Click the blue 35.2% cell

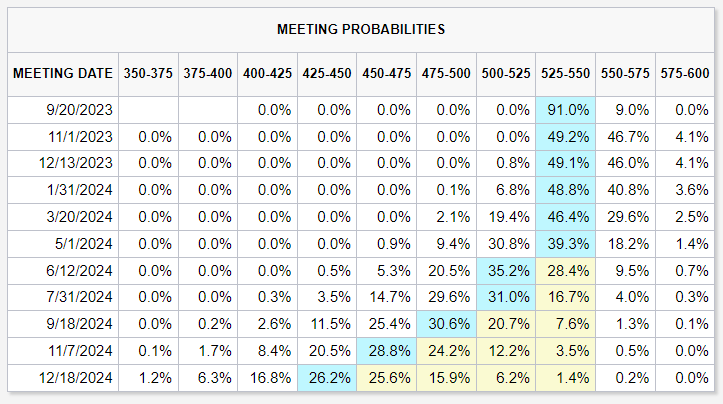507,272
